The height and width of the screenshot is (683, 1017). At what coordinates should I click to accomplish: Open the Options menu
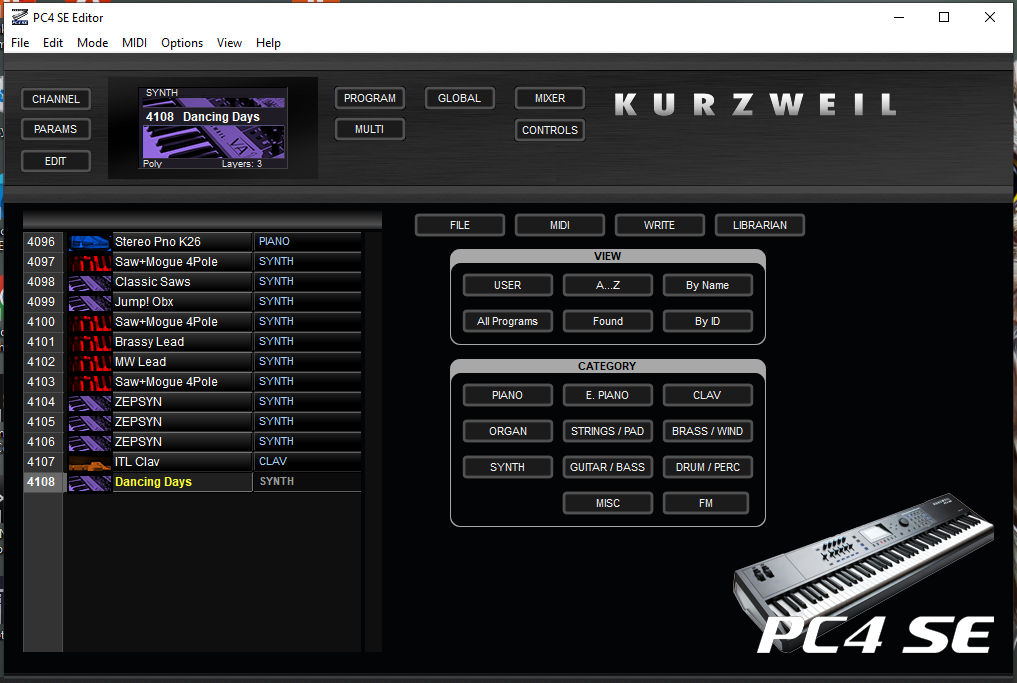182,43
